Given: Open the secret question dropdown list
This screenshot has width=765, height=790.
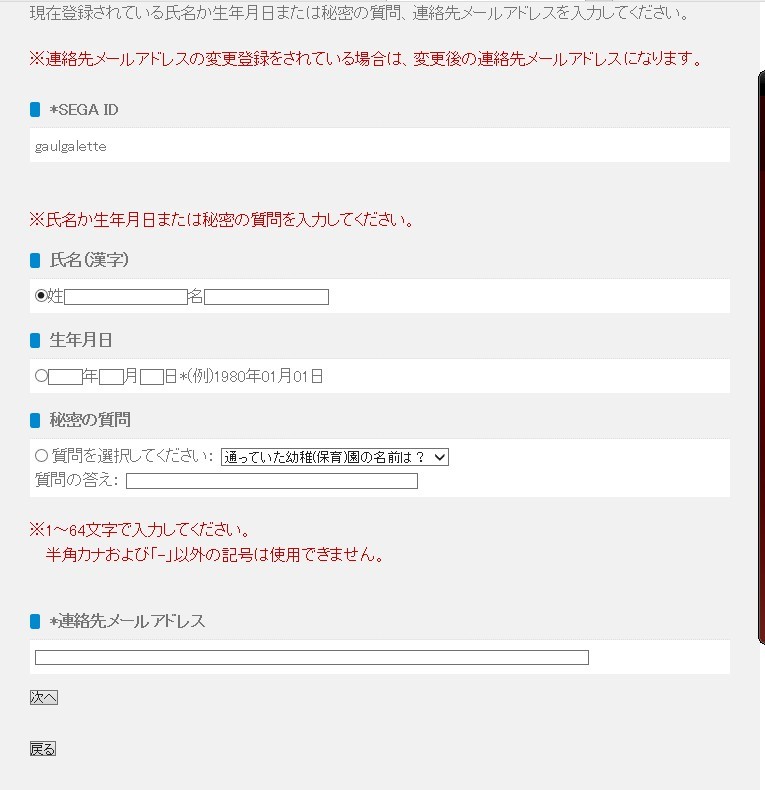Looking at the screenshot, I should coord(335,456).
